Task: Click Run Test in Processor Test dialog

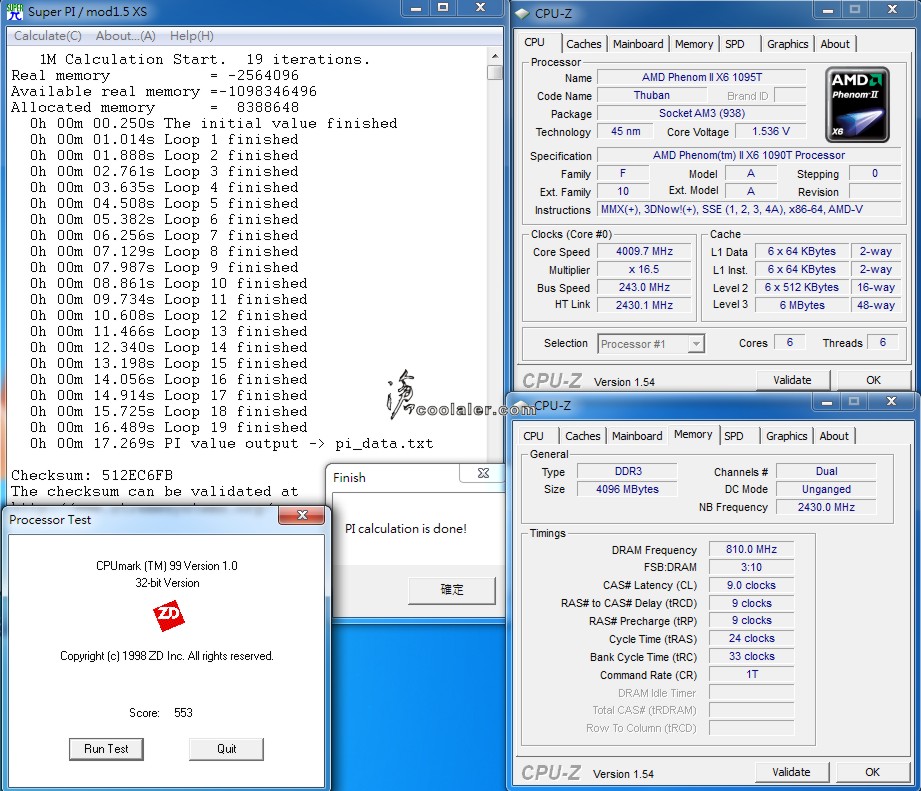Action: (106, 749)
